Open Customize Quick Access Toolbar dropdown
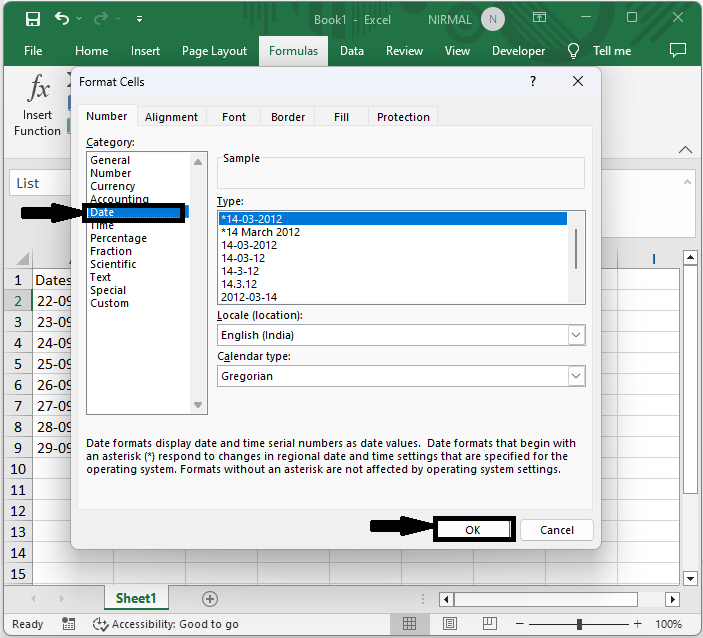This screenshot has height=638, width=703. coord(139,19)
